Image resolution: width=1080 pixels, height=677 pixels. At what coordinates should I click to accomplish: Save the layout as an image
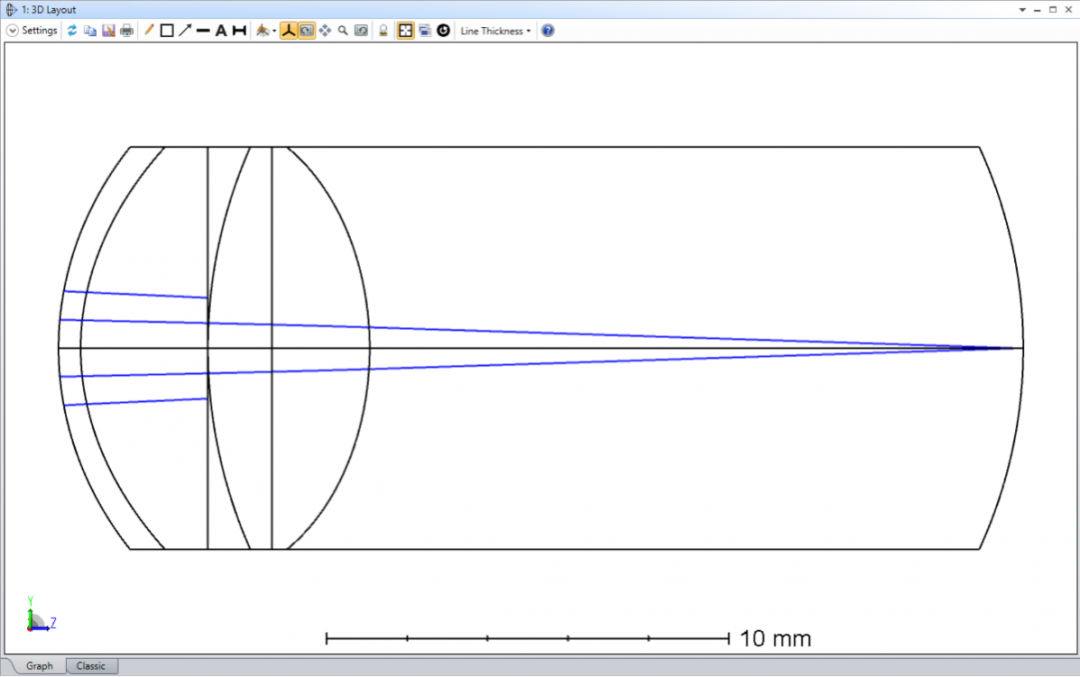coord(107,30)
